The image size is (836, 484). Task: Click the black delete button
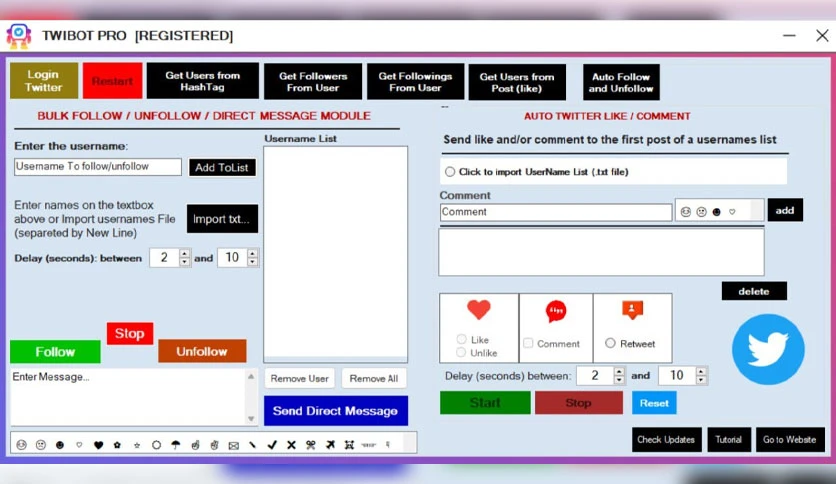[754, 291]
